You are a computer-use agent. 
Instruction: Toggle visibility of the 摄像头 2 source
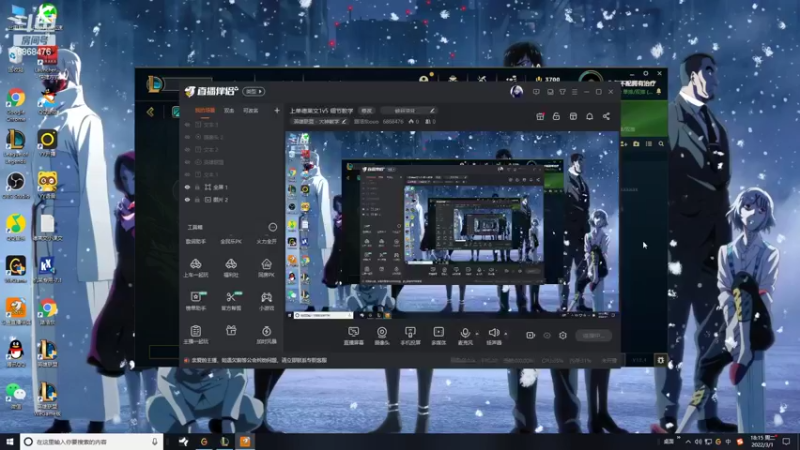tap(187, 137)
